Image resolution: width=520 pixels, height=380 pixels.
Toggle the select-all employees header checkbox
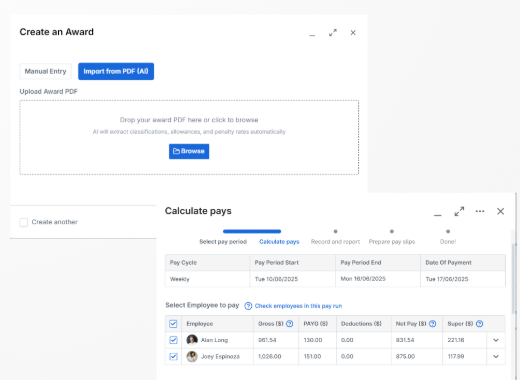point(173,324)
